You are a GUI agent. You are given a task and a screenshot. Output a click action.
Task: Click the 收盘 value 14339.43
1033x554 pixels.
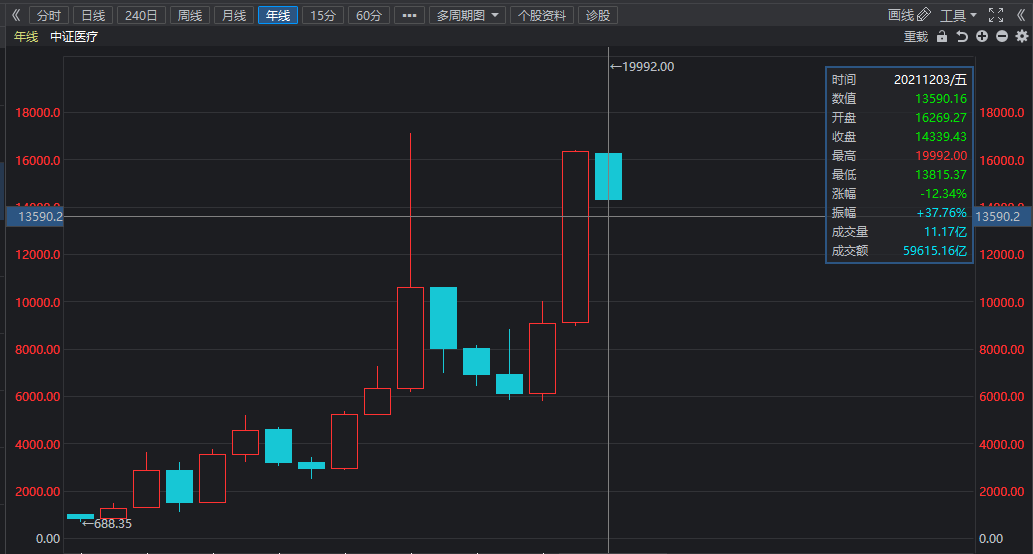point(941,137)
